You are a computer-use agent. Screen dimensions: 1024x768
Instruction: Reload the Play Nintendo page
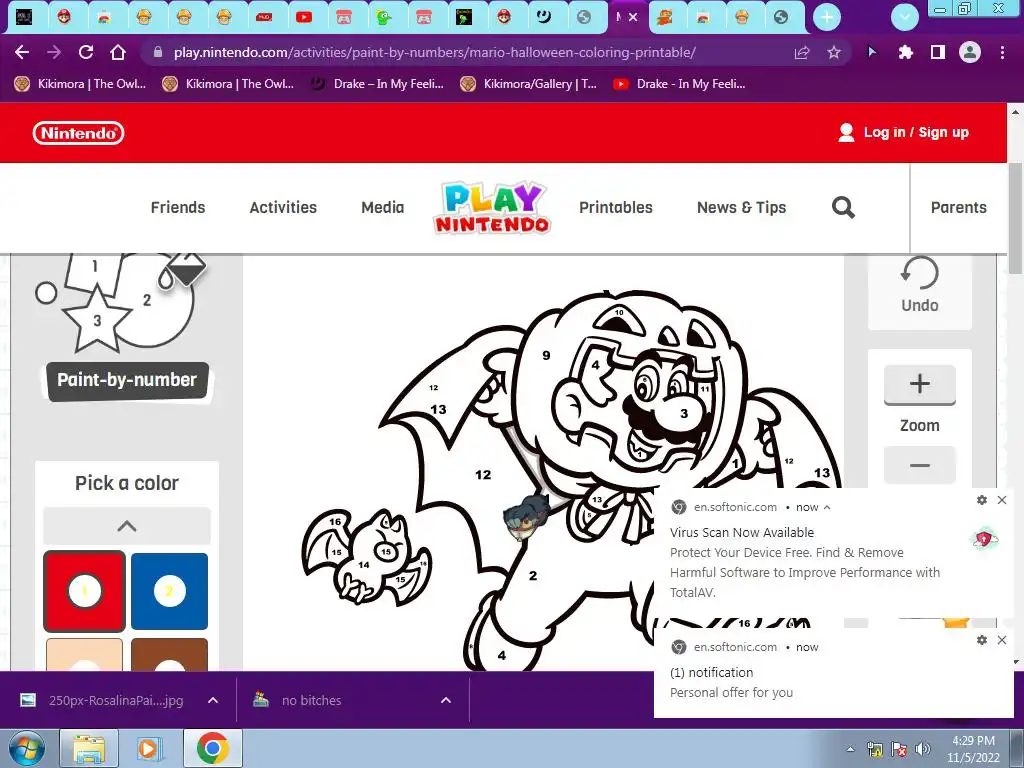[86, 52]
